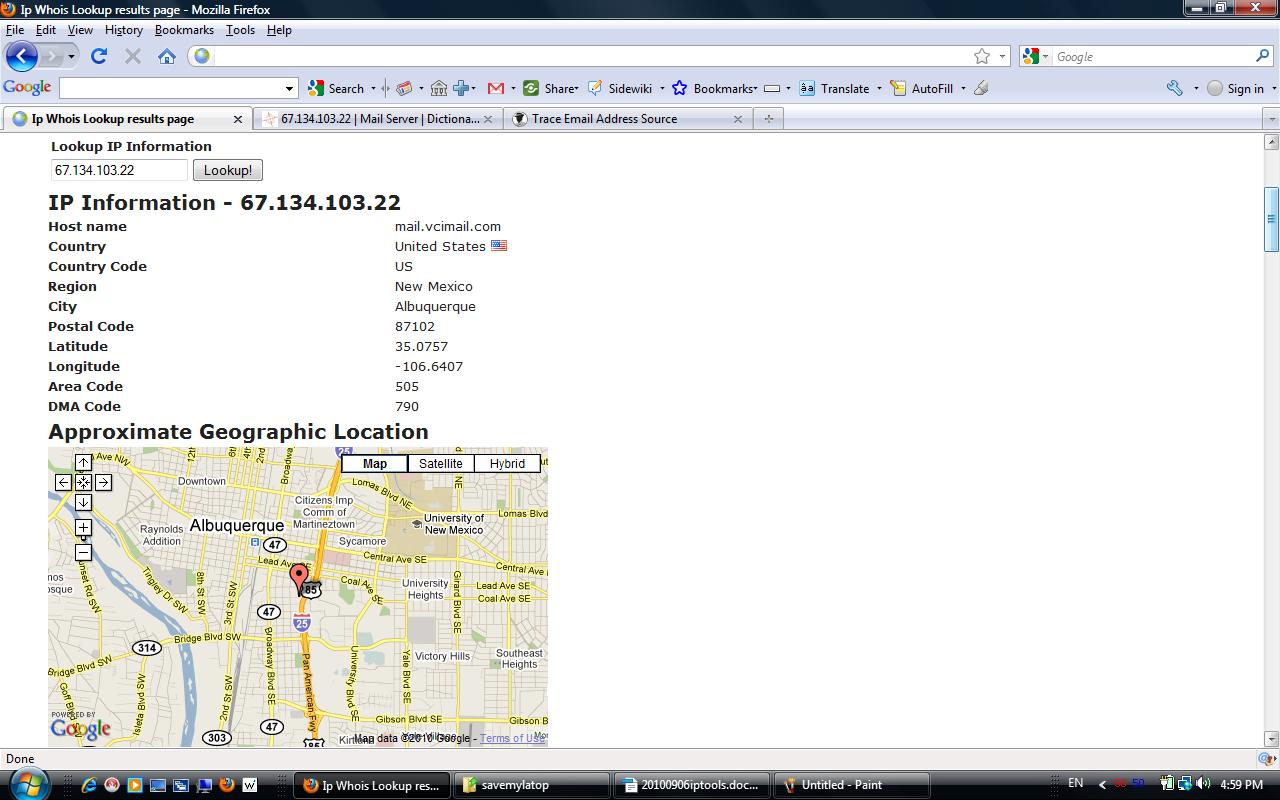Open the wrench settings dropdown arrow
Viewport: 1280px width, 800px height.
point(1196,88)
